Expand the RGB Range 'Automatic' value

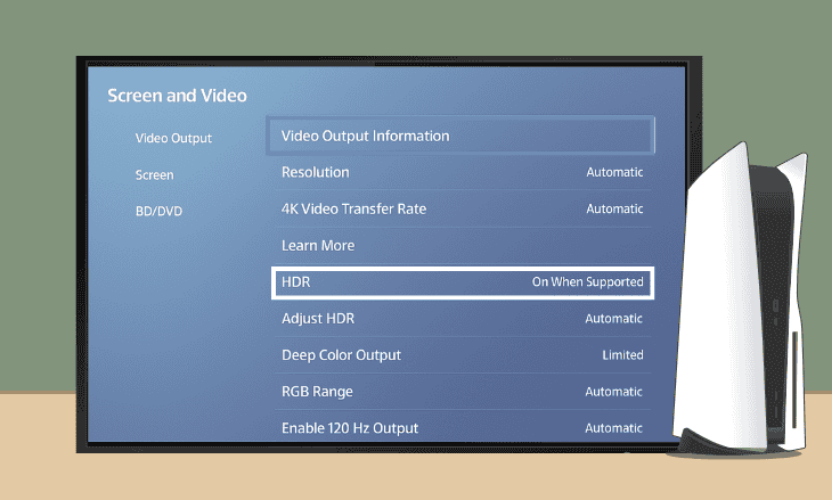614,391
